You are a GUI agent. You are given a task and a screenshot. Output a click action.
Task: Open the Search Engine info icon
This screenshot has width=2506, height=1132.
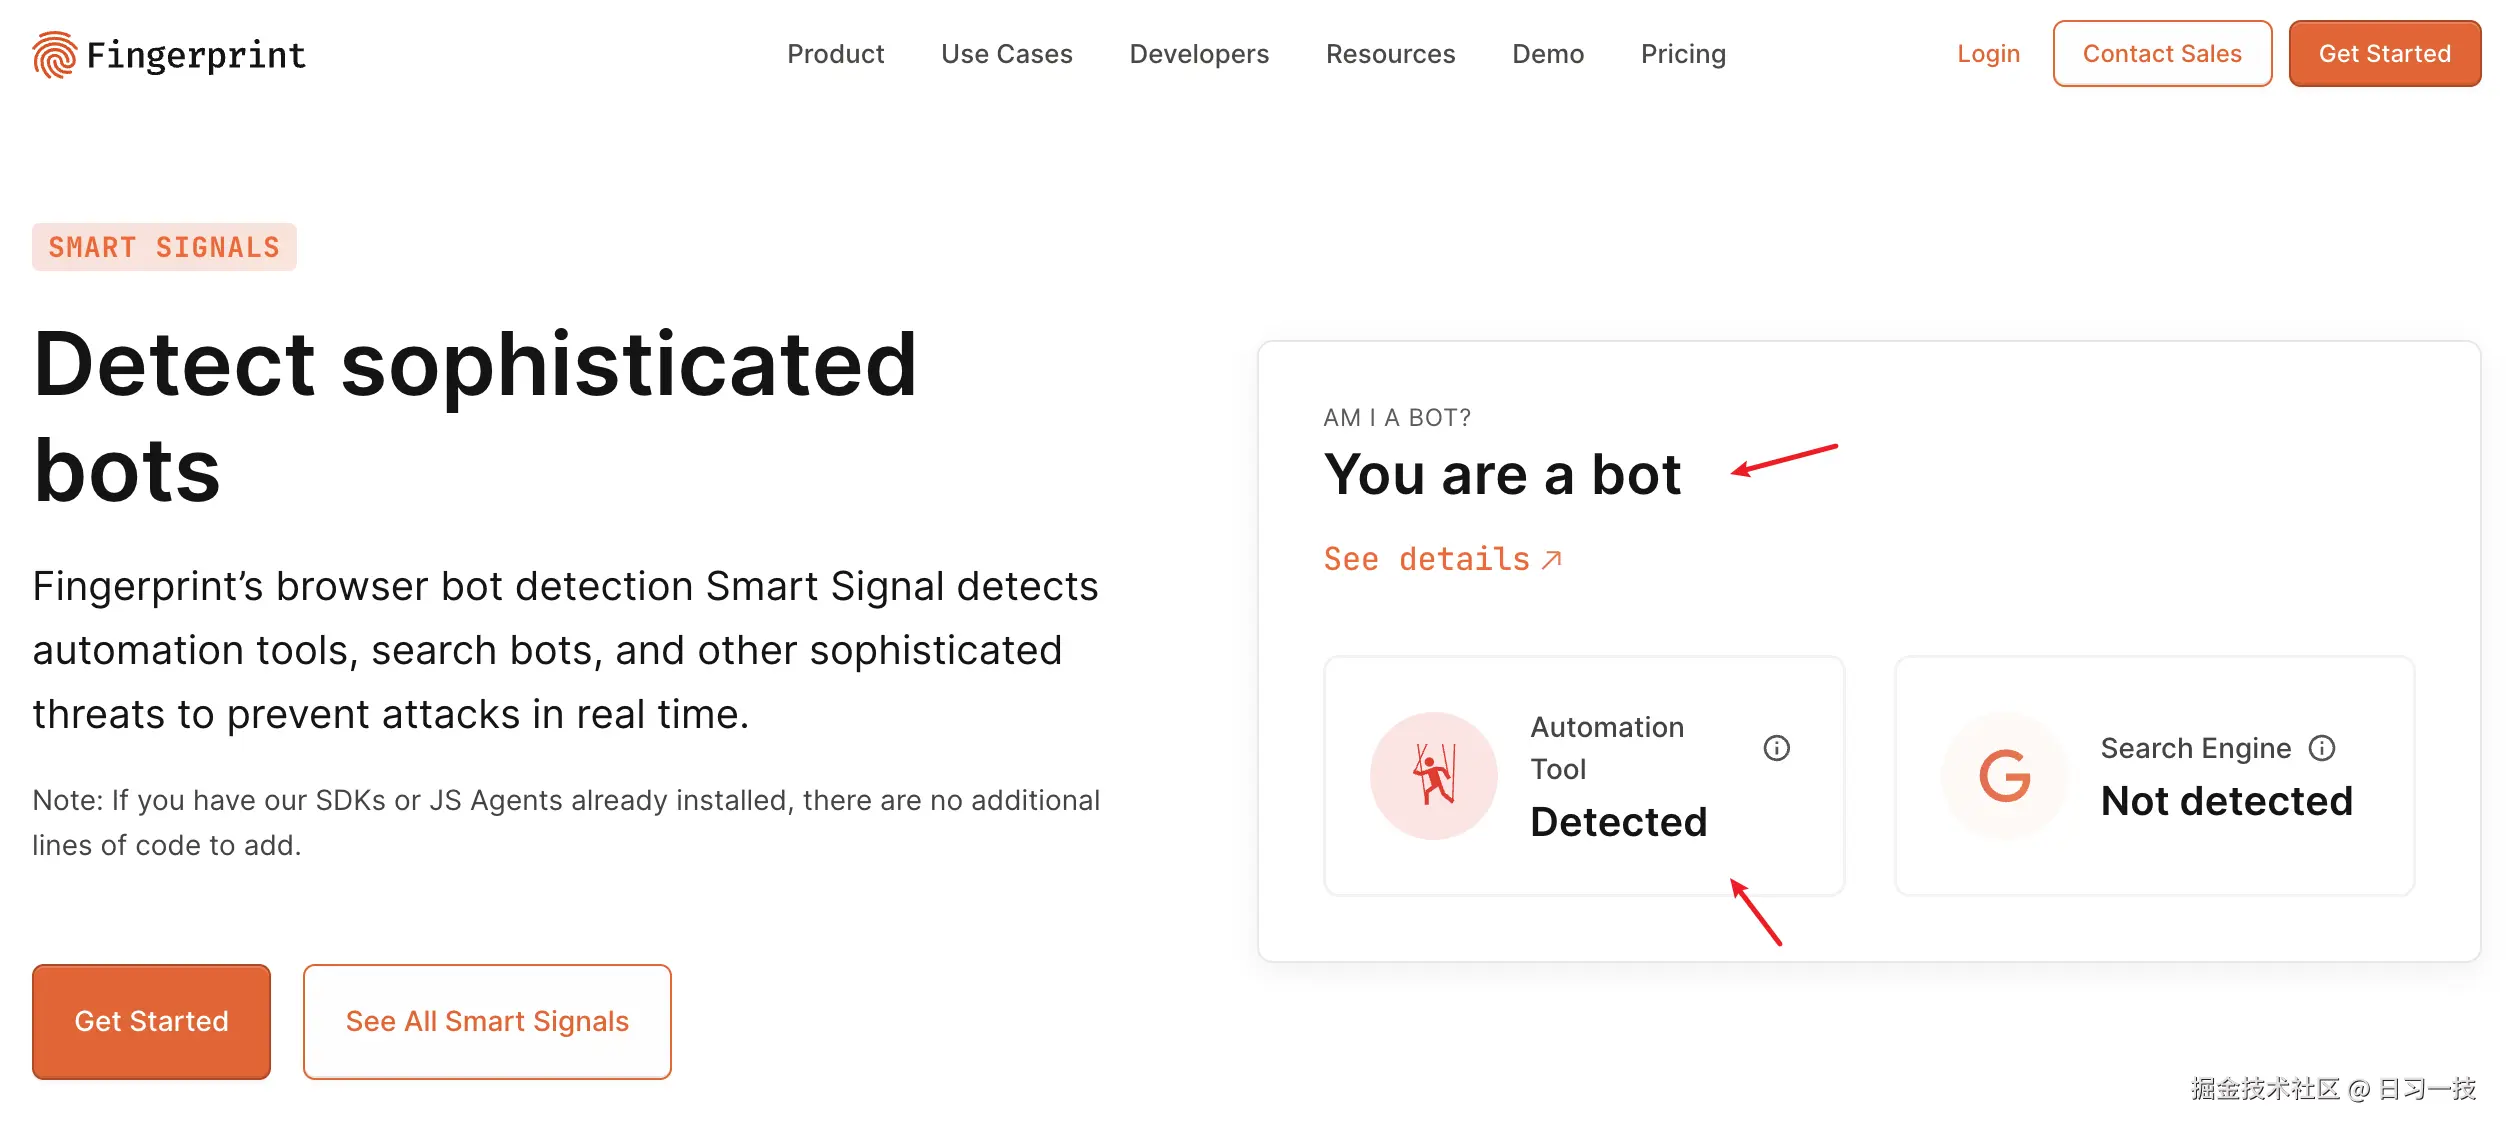pyautogui.click(x=2323, y=747)
